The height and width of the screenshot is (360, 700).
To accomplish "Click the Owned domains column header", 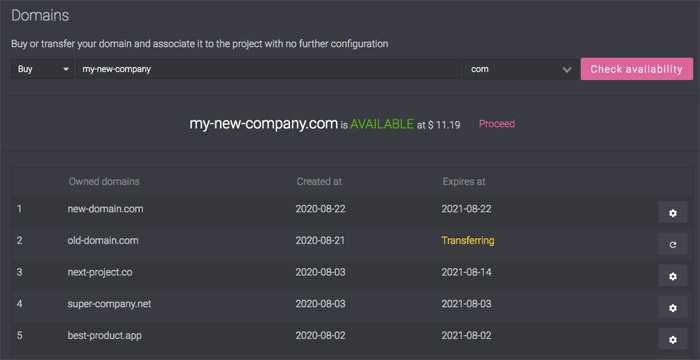I will tap(104, 182).
